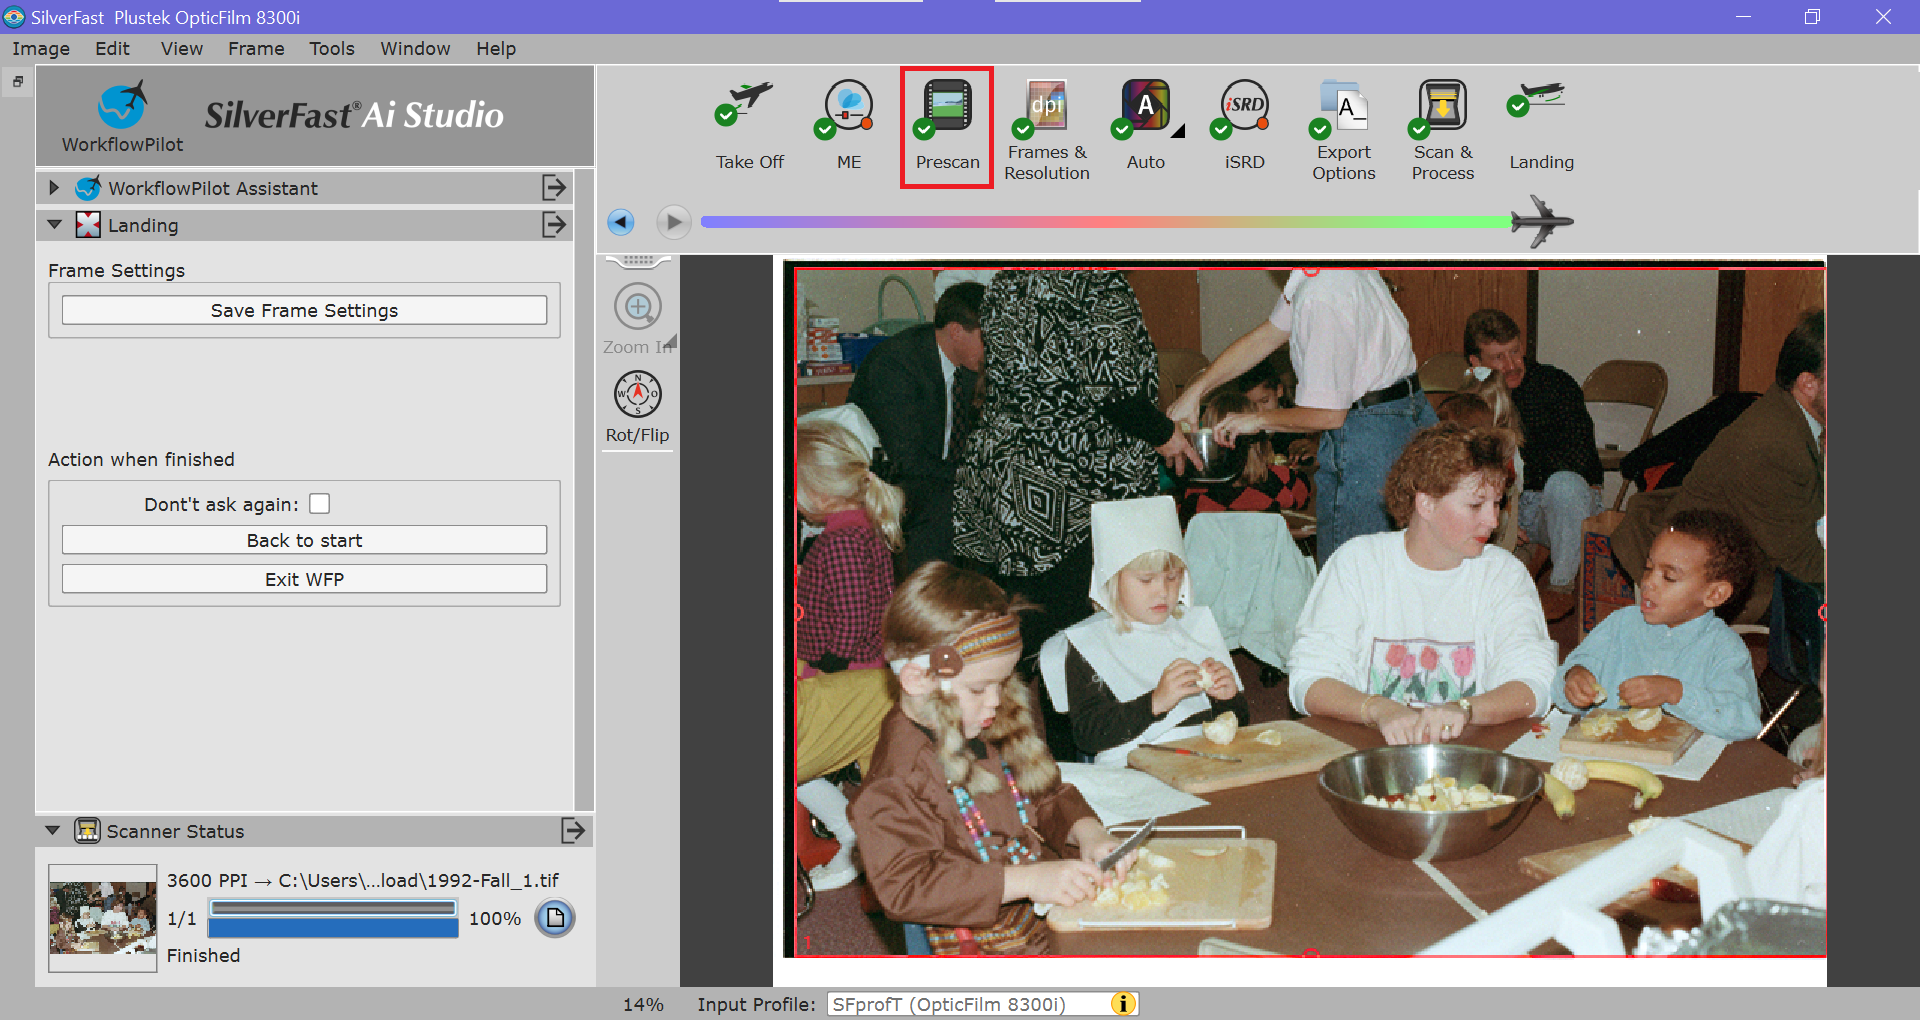
Task: Click the Back to start button
Action: 304,540
